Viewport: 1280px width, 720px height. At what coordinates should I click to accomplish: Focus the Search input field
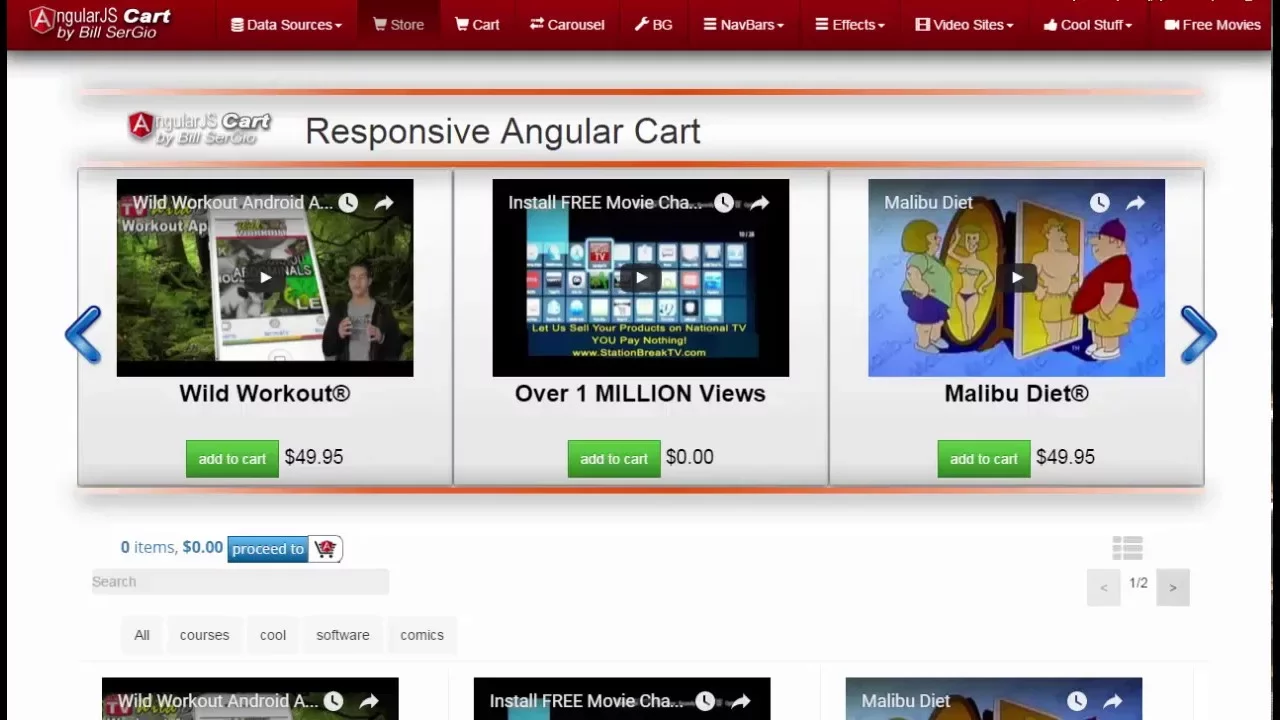pos(240,582)
